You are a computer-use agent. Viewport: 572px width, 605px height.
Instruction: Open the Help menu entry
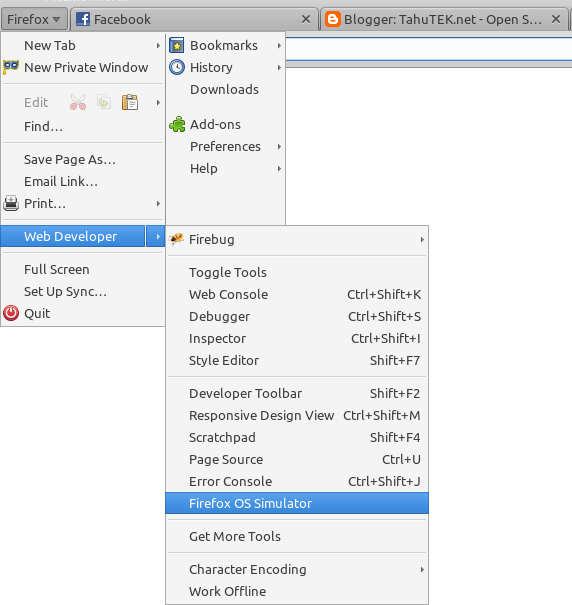pyautogui.click(x=226, y=169)
